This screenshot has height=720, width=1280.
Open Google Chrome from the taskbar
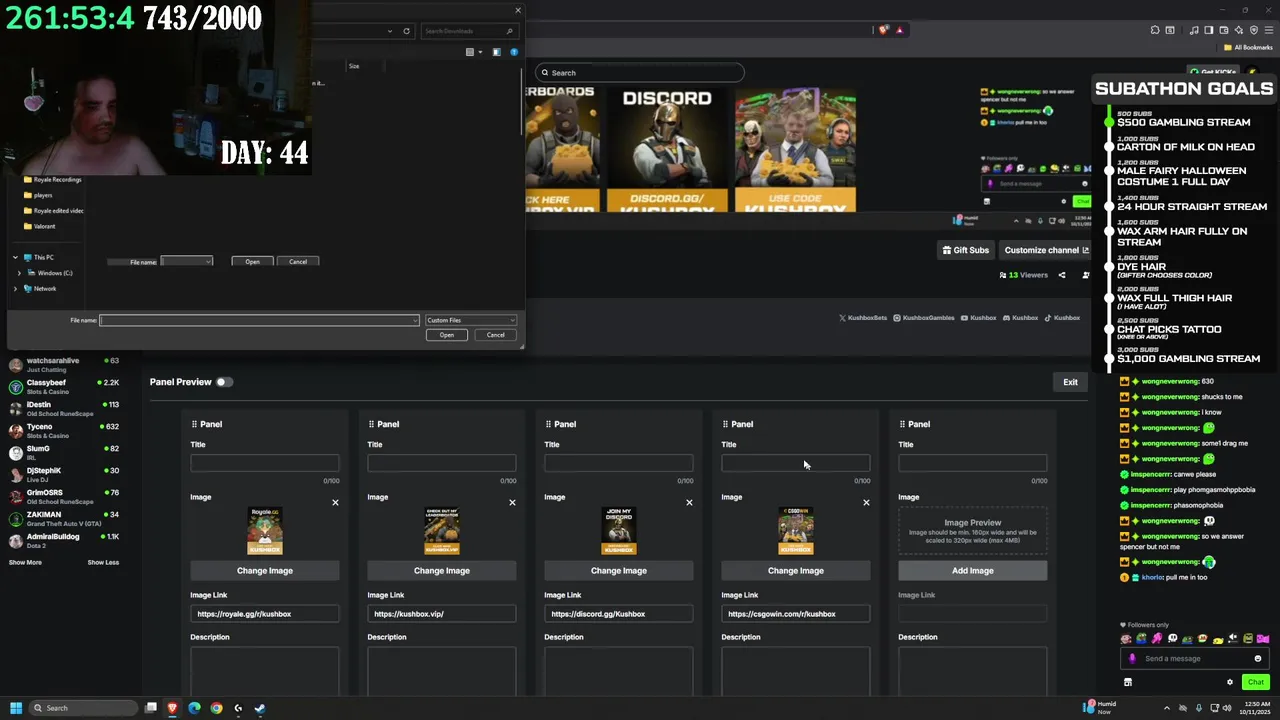(x=216, y=708)
